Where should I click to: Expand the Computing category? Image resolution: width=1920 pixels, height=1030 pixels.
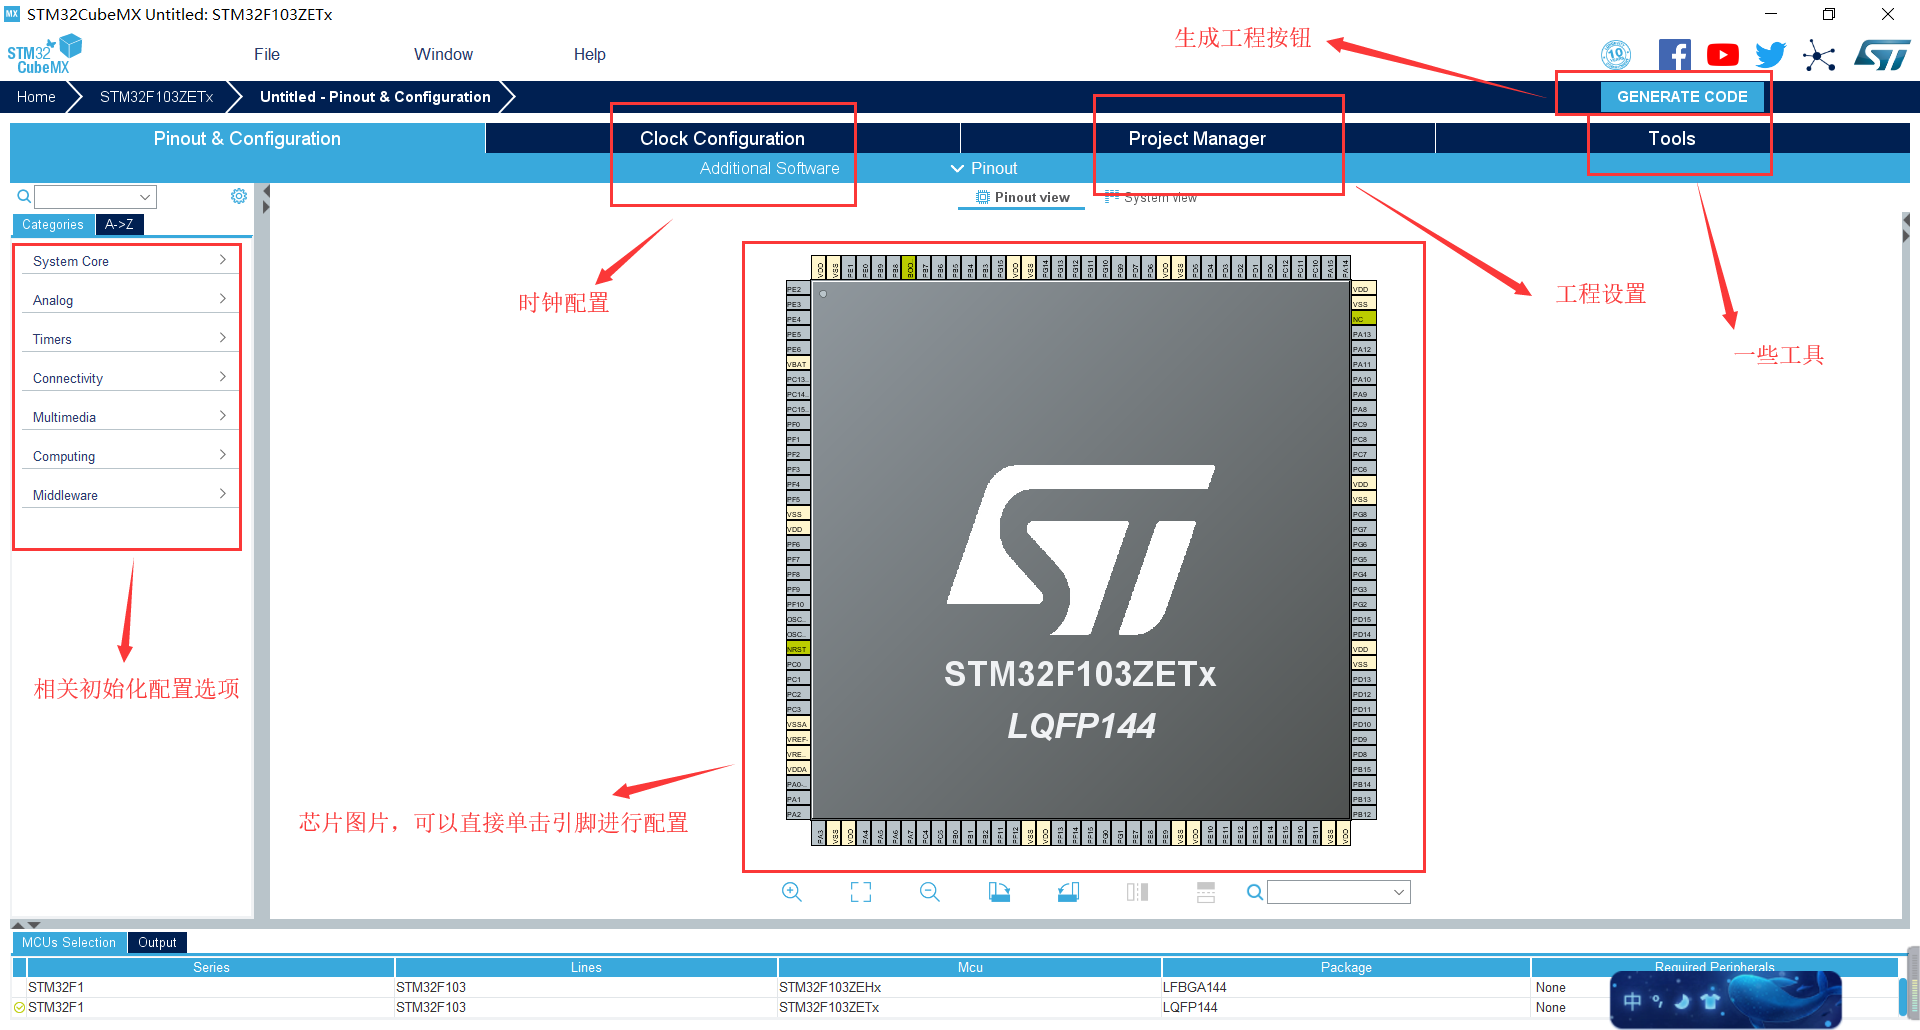tap(130, 456)
